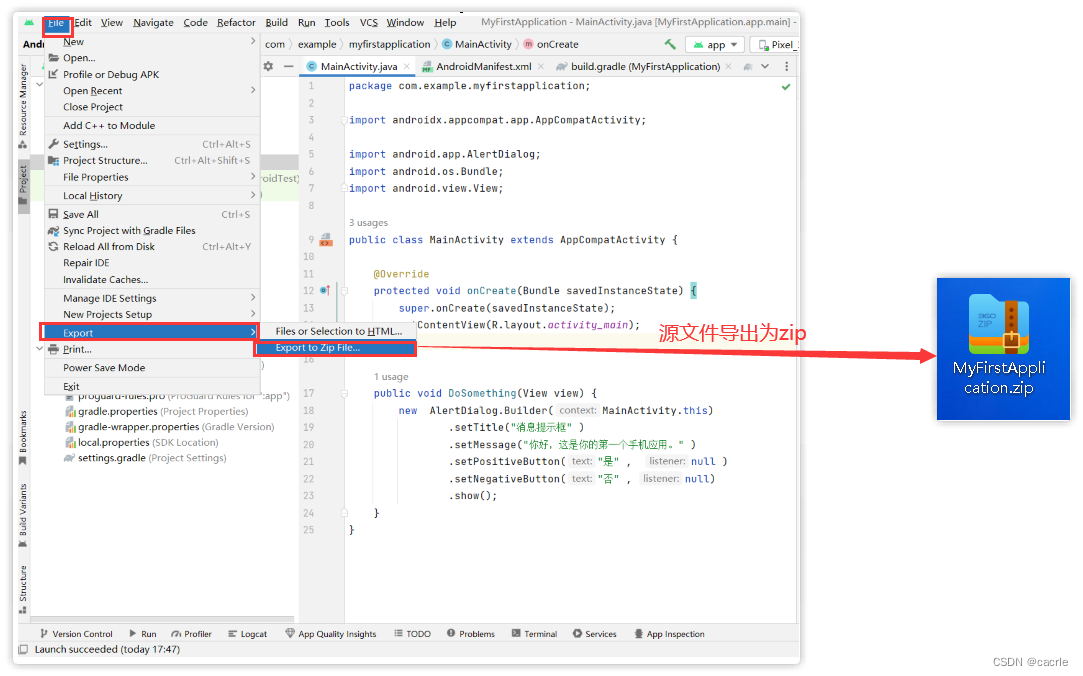Fold the DoSomething method at line 17
Screen dimensions: 1083x676
point(344,394)
